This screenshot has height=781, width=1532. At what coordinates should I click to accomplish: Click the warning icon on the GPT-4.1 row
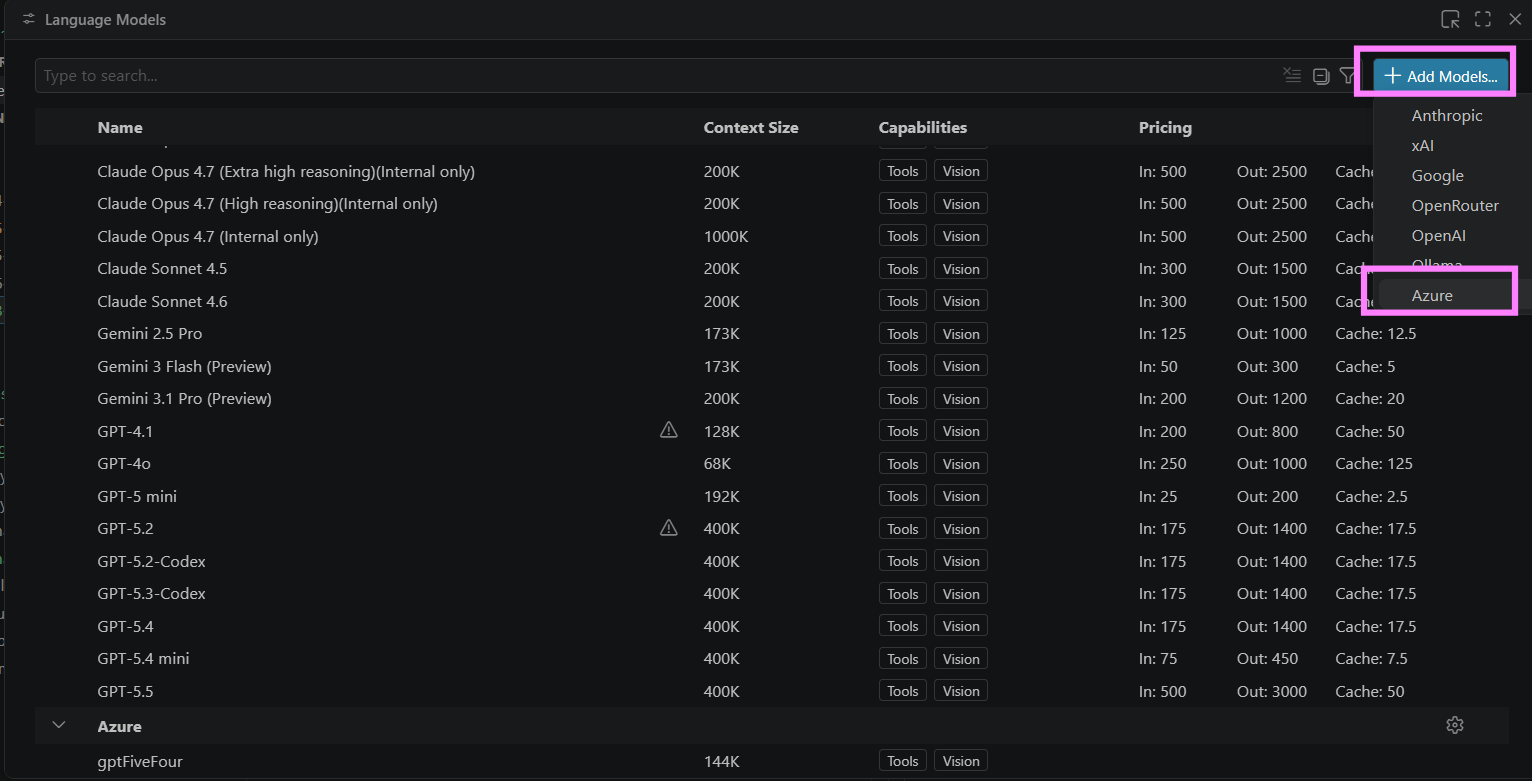point(669,430)
